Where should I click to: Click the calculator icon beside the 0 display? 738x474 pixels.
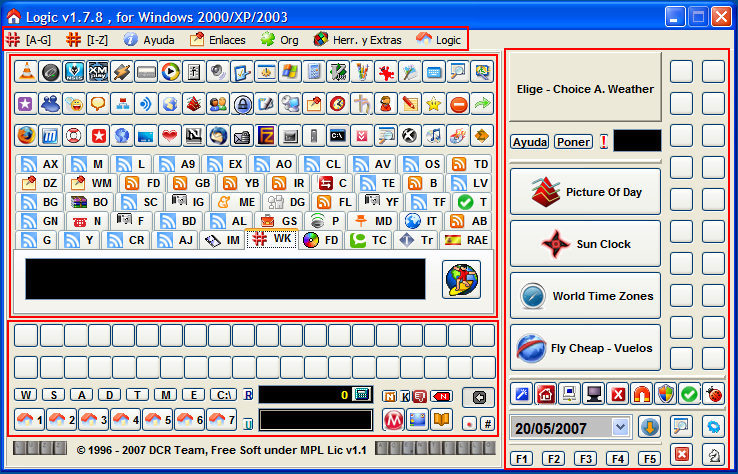pos(361,394)
